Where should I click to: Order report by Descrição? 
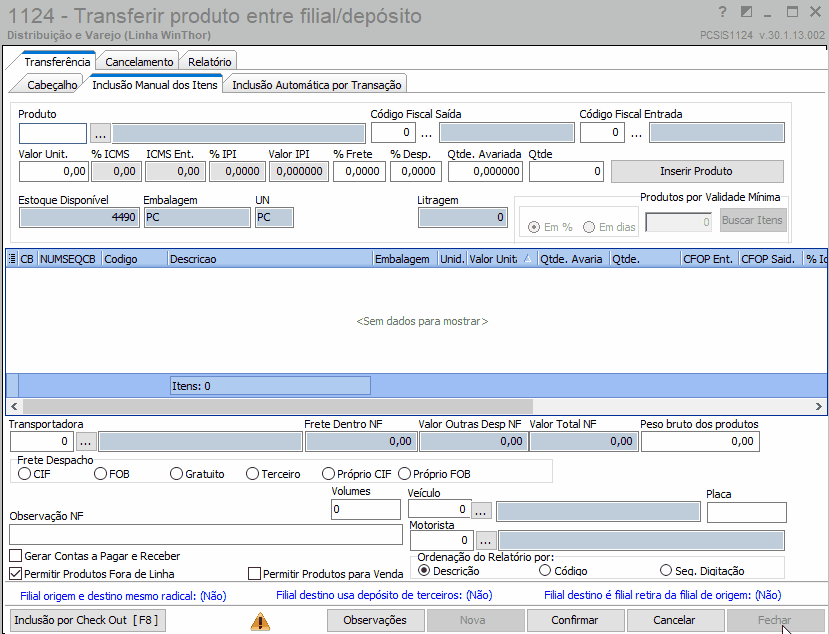tap(424, 571)
